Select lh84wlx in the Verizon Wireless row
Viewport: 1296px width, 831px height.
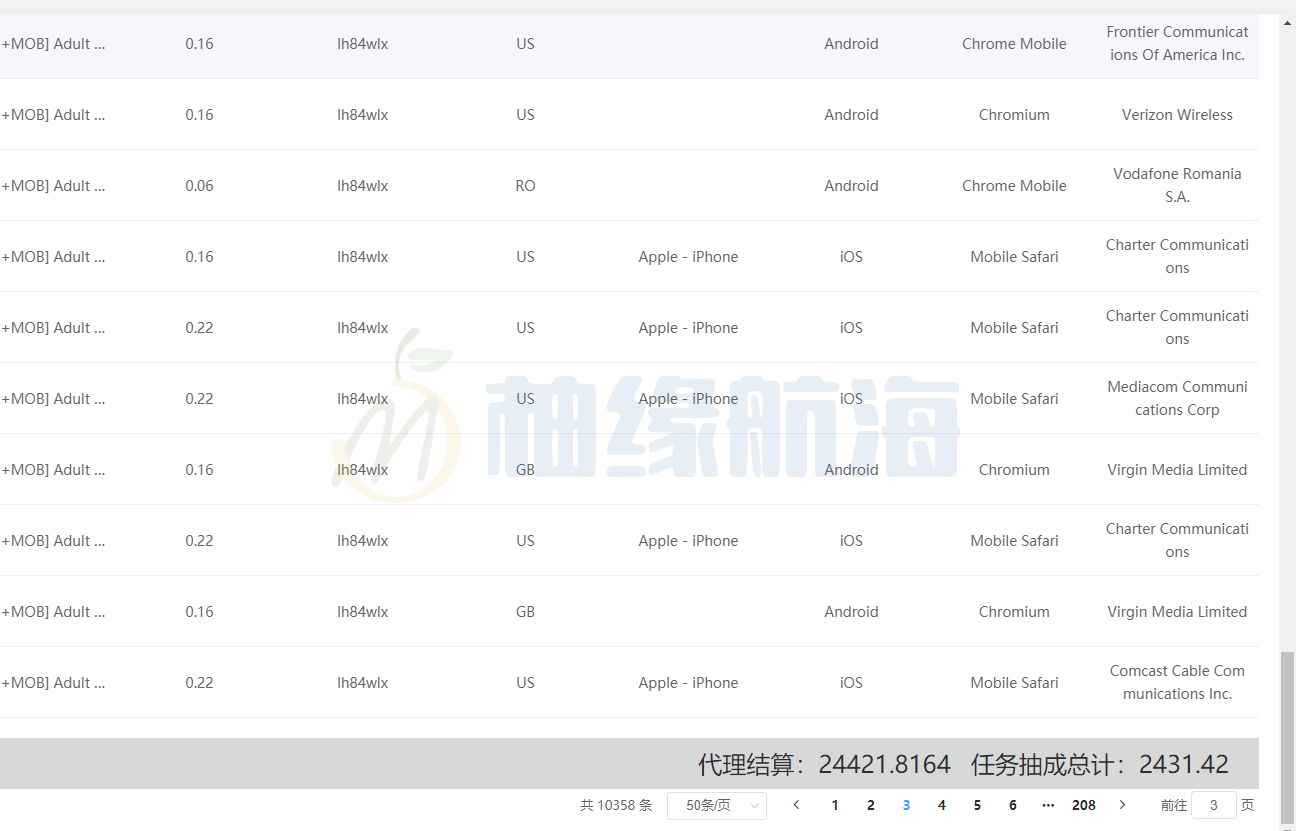tap(362, 115)
